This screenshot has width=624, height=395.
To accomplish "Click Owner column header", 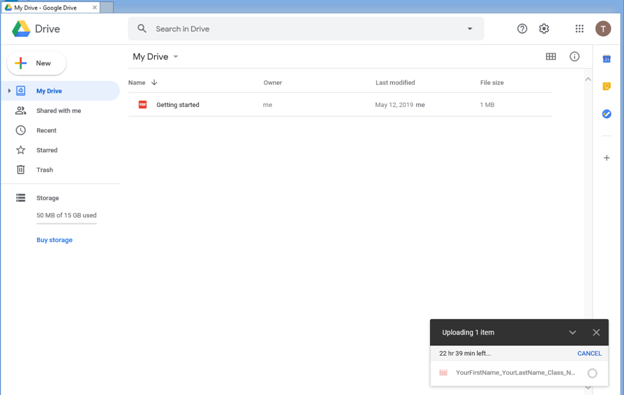I will click(273, 83).
